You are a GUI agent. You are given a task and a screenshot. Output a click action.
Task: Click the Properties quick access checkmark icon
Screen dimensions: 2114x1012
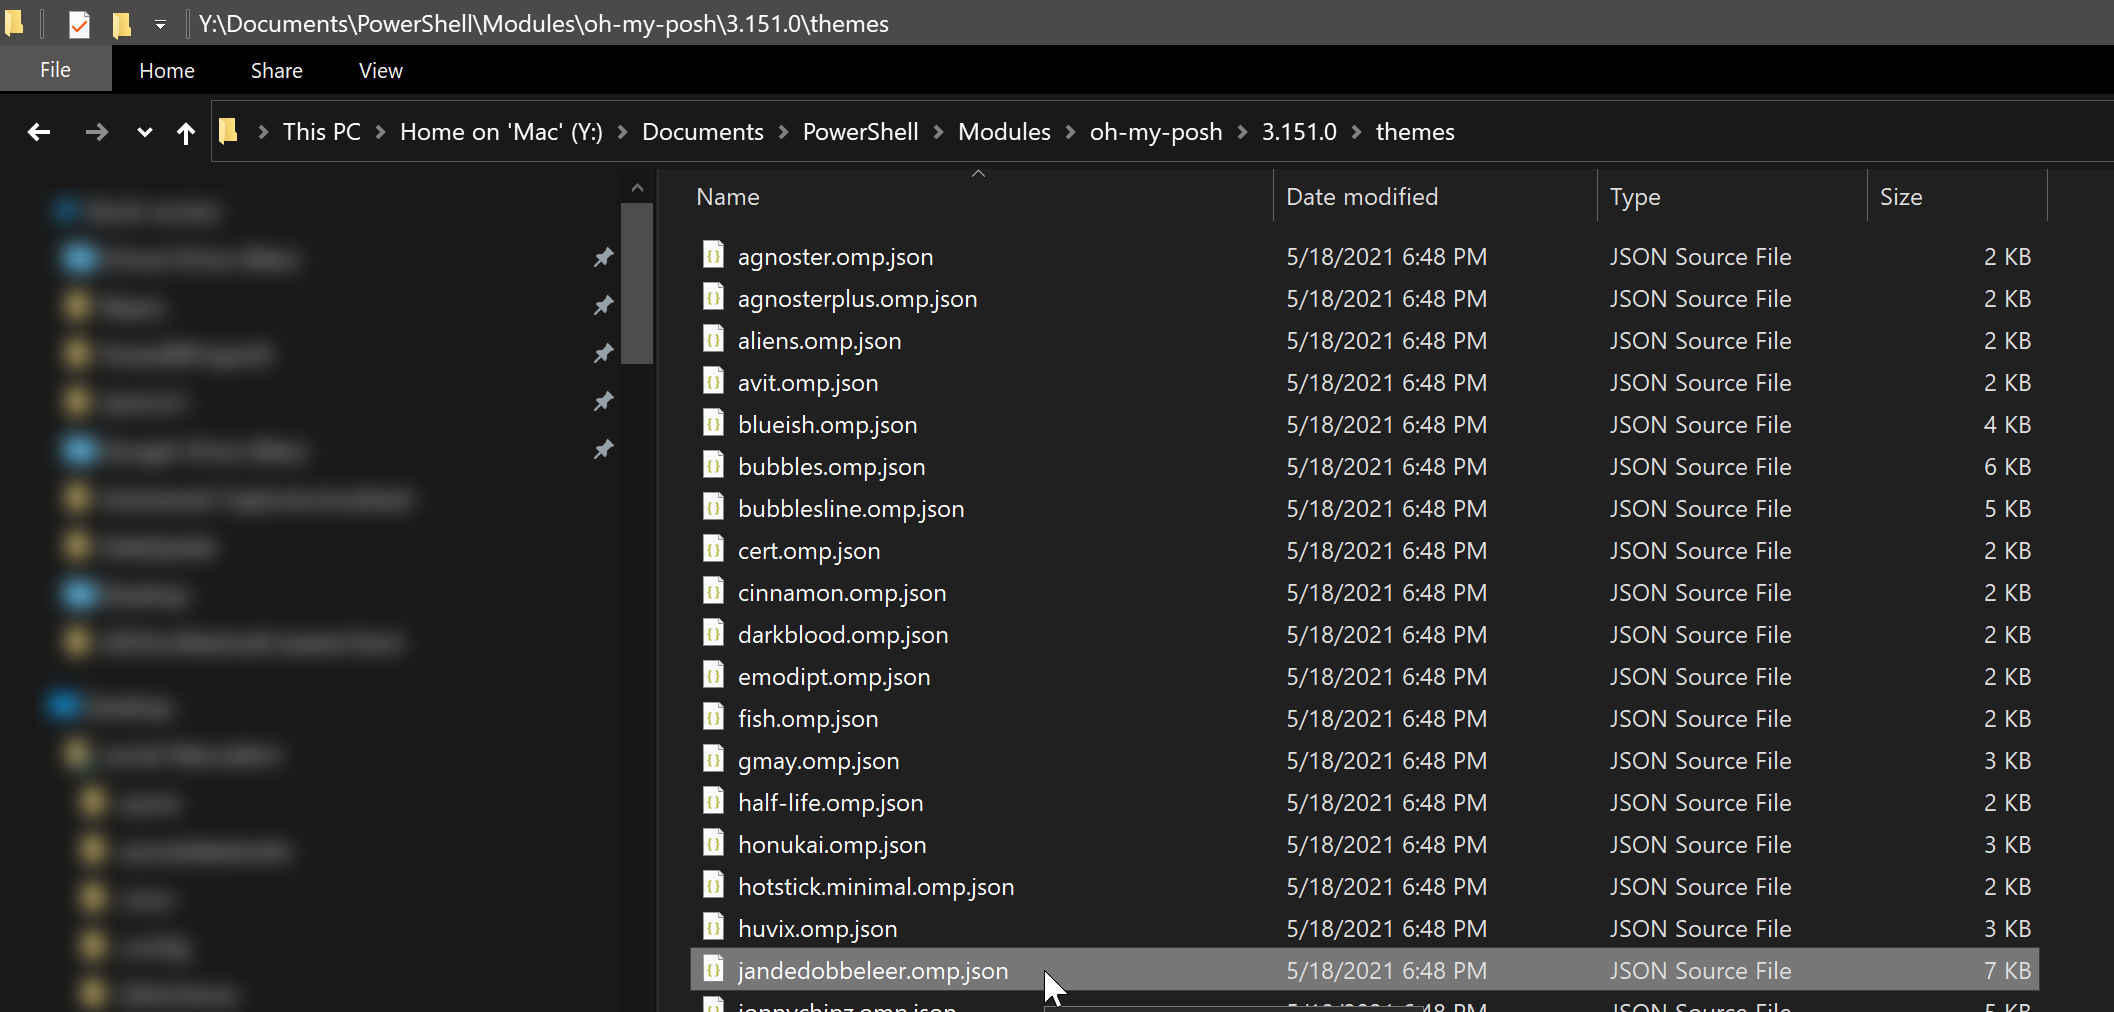click(79, 24)
